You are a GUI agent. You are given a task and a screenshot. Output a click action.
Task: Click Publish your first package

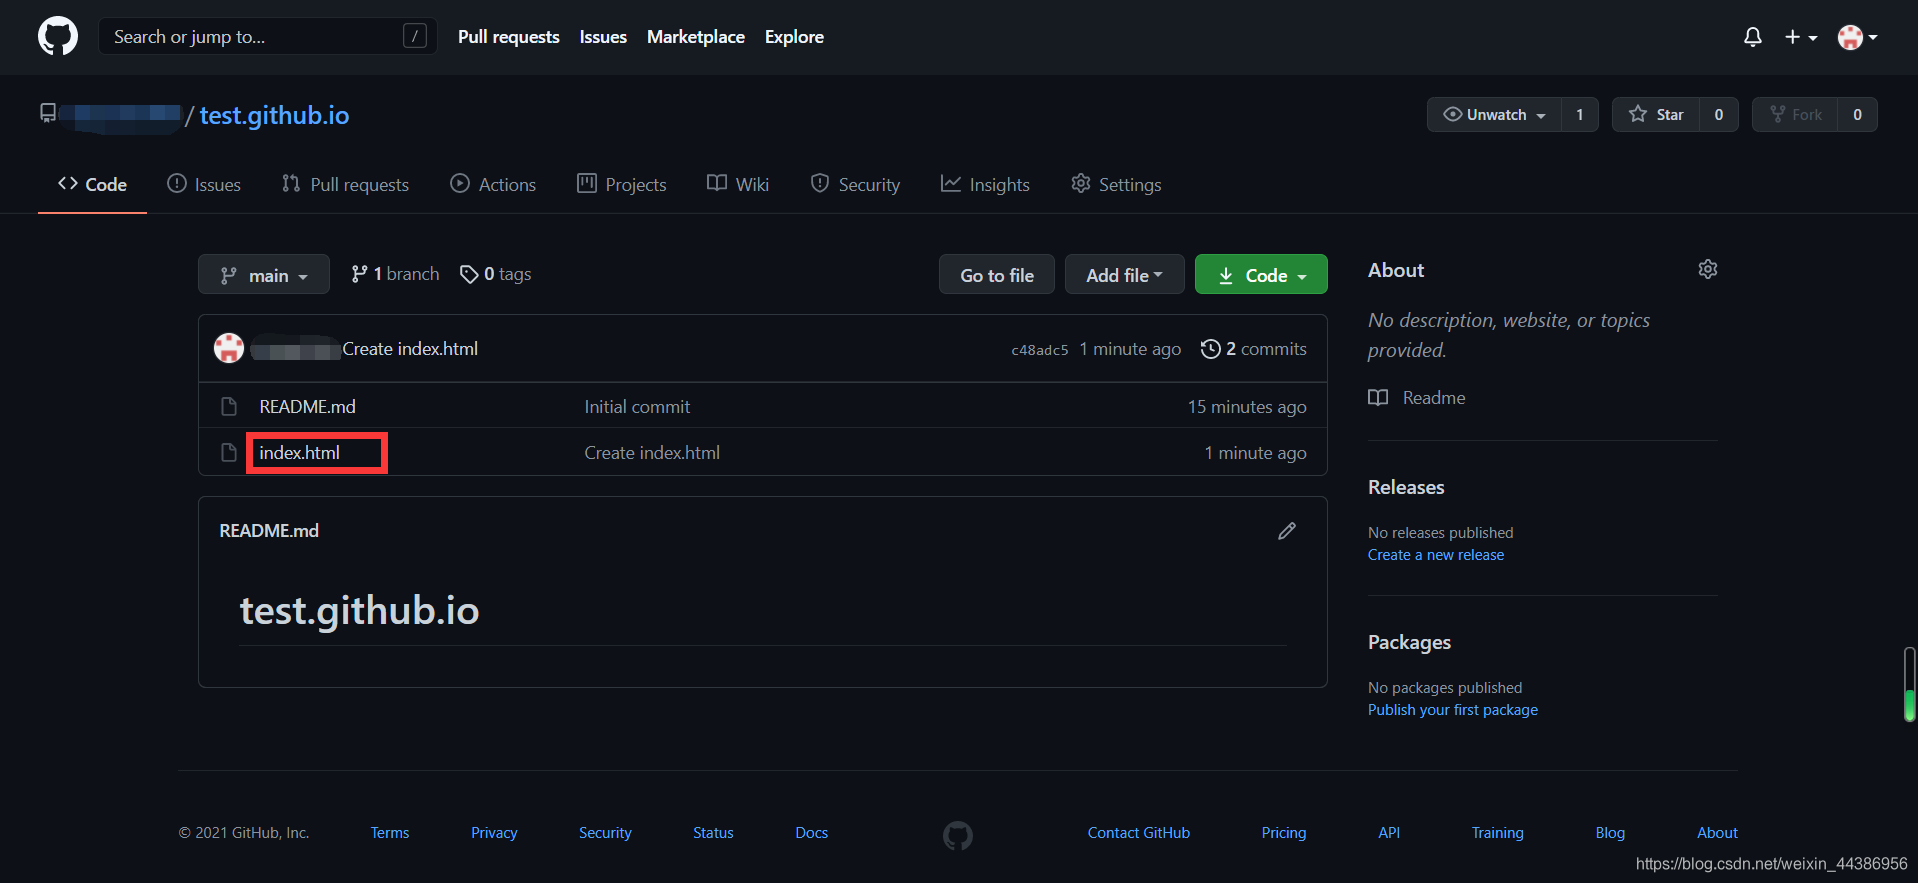1453,710
